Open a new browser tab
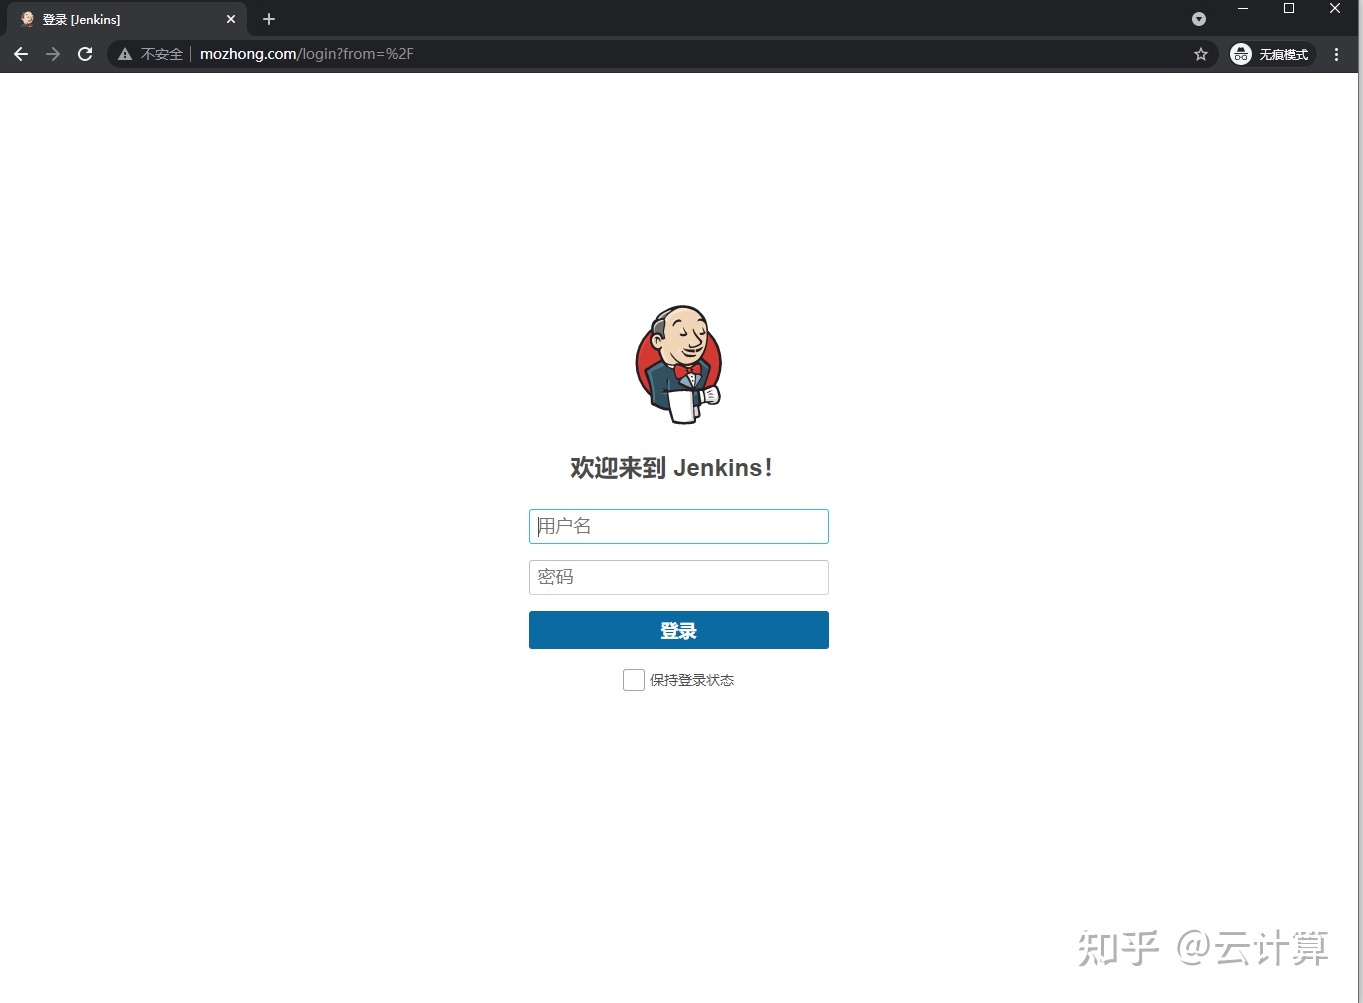Viewport: 1363px width, 1003px height. point(269,19)
